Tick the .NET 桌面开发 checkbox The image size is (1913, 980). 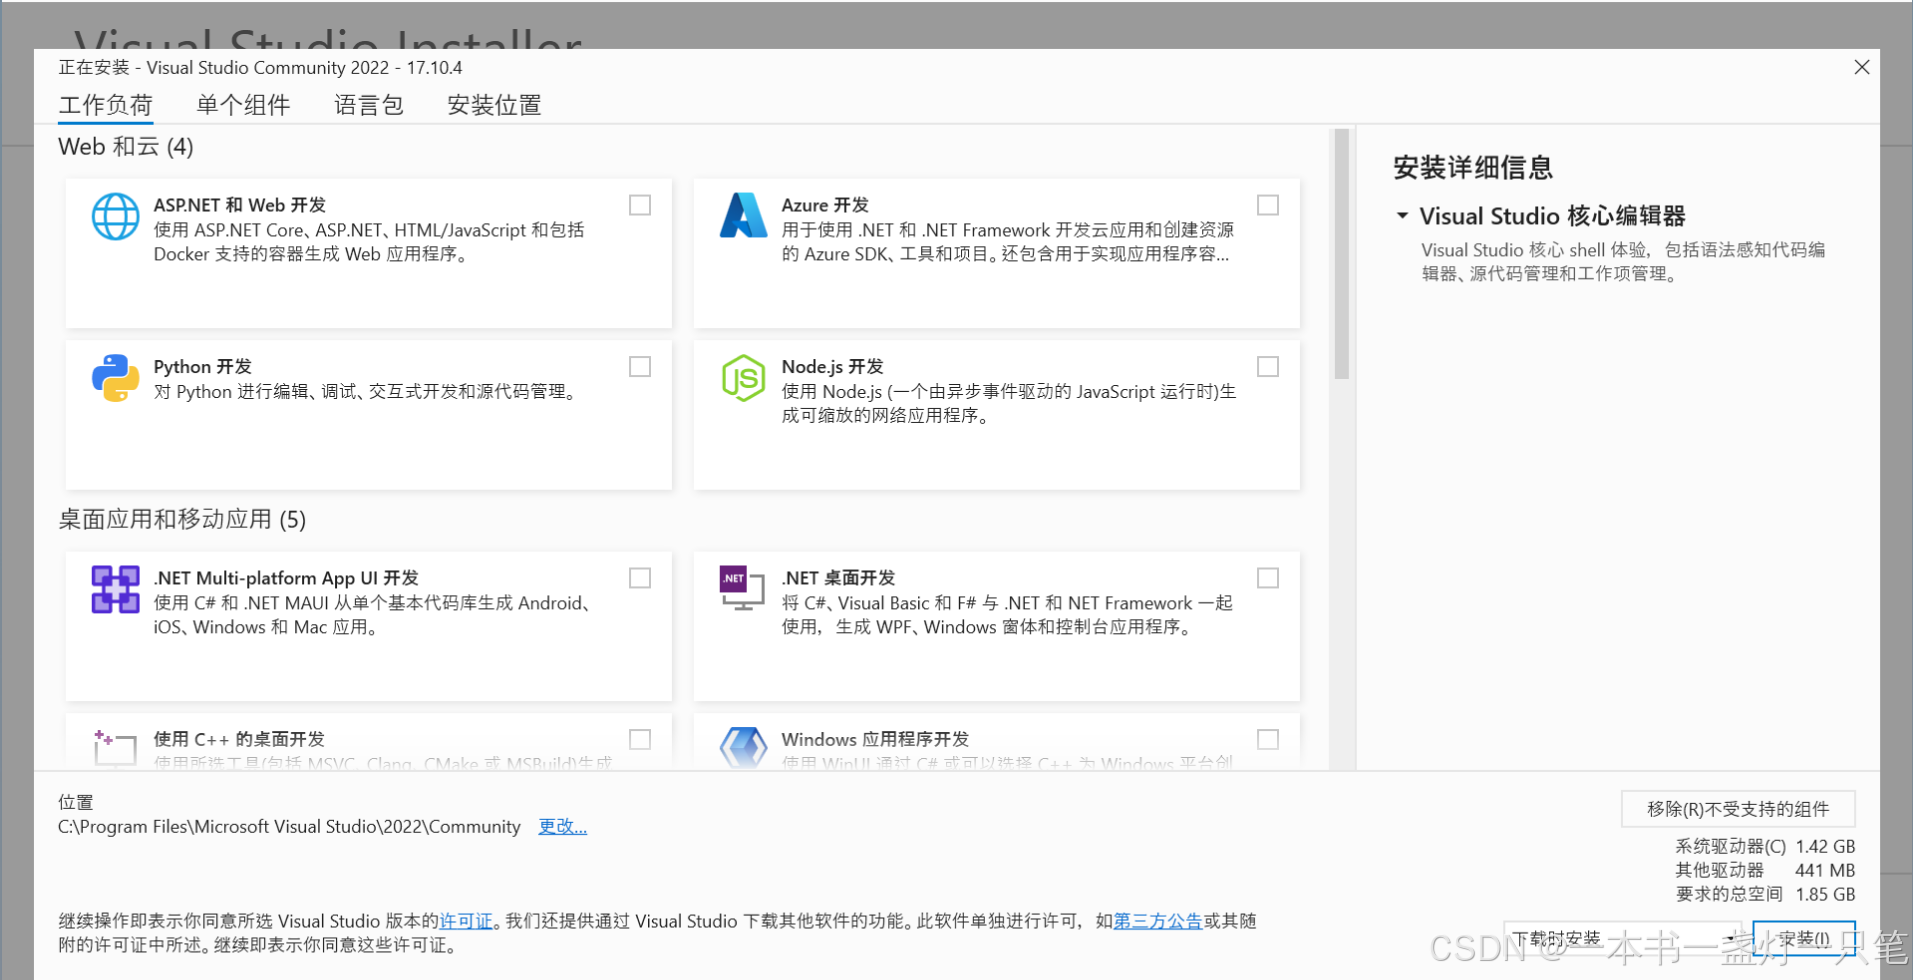[x=1268, y=578]
